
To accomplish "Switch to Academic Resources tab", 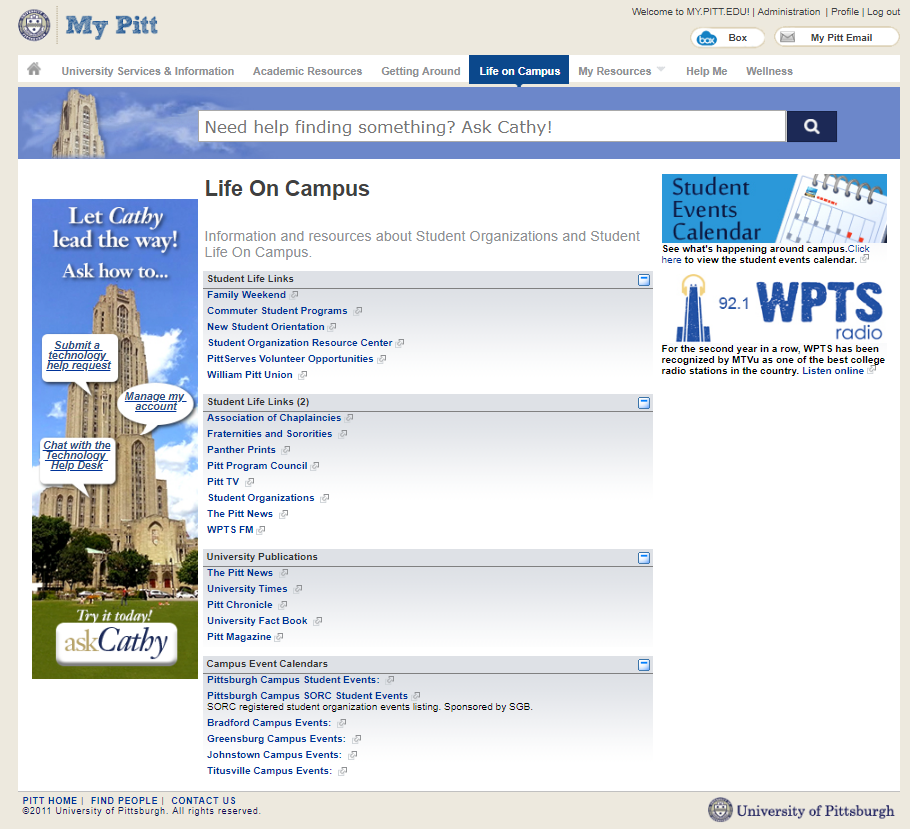I will (308, 71).
